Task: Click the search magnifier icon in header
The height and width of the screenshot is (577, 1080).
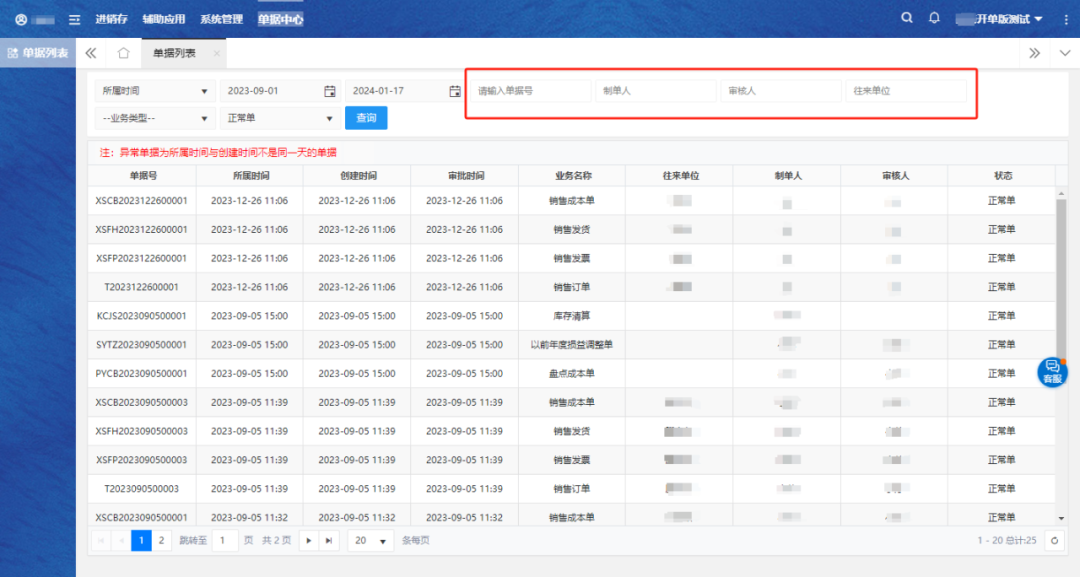Action: 907,18
